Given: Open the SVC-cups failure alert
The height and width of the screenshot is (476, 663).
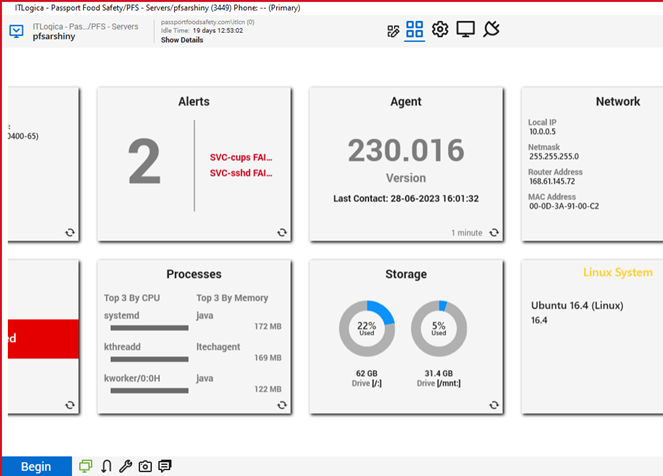Looking at the screenshot, I should tap(241, 157).
